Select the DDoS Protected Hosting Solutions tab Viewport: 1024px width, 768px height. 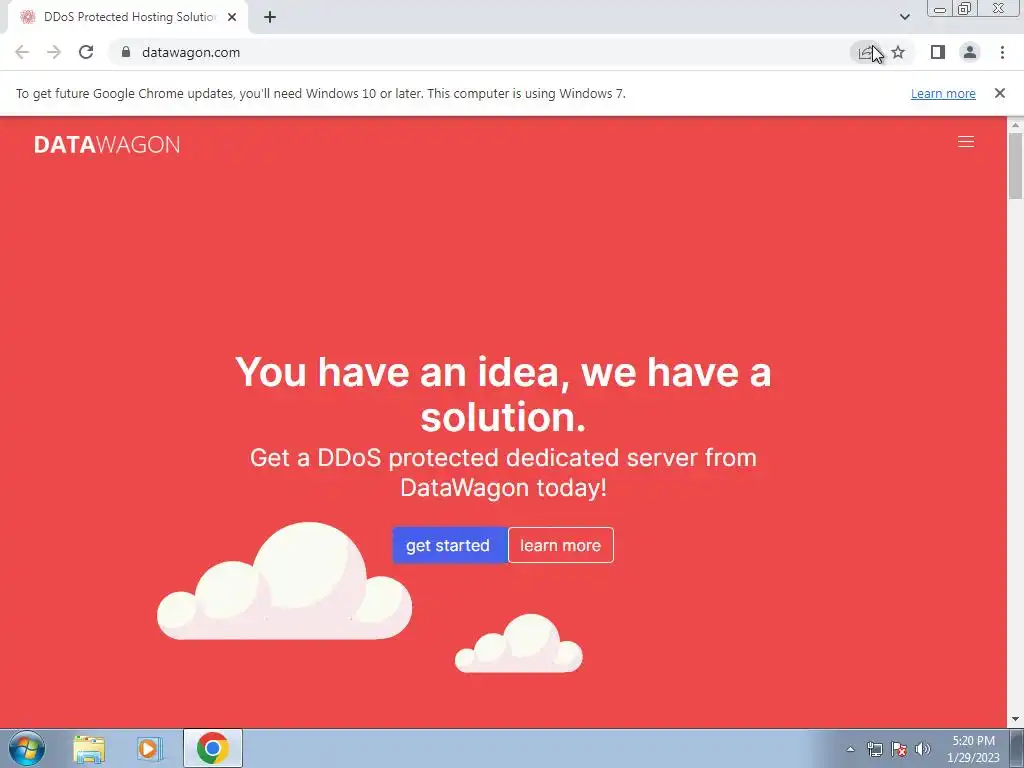click(x=128, y=18)
